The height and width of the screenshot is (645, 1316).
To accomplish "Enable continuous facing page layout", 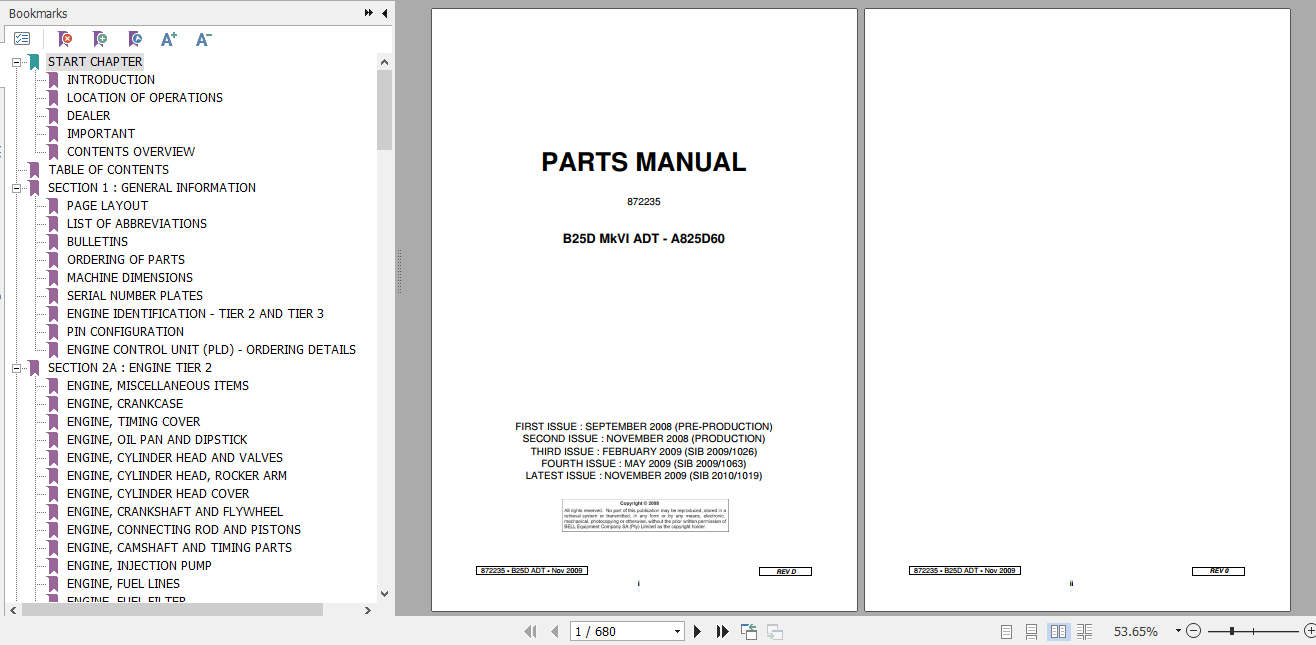I will 1084,631.
